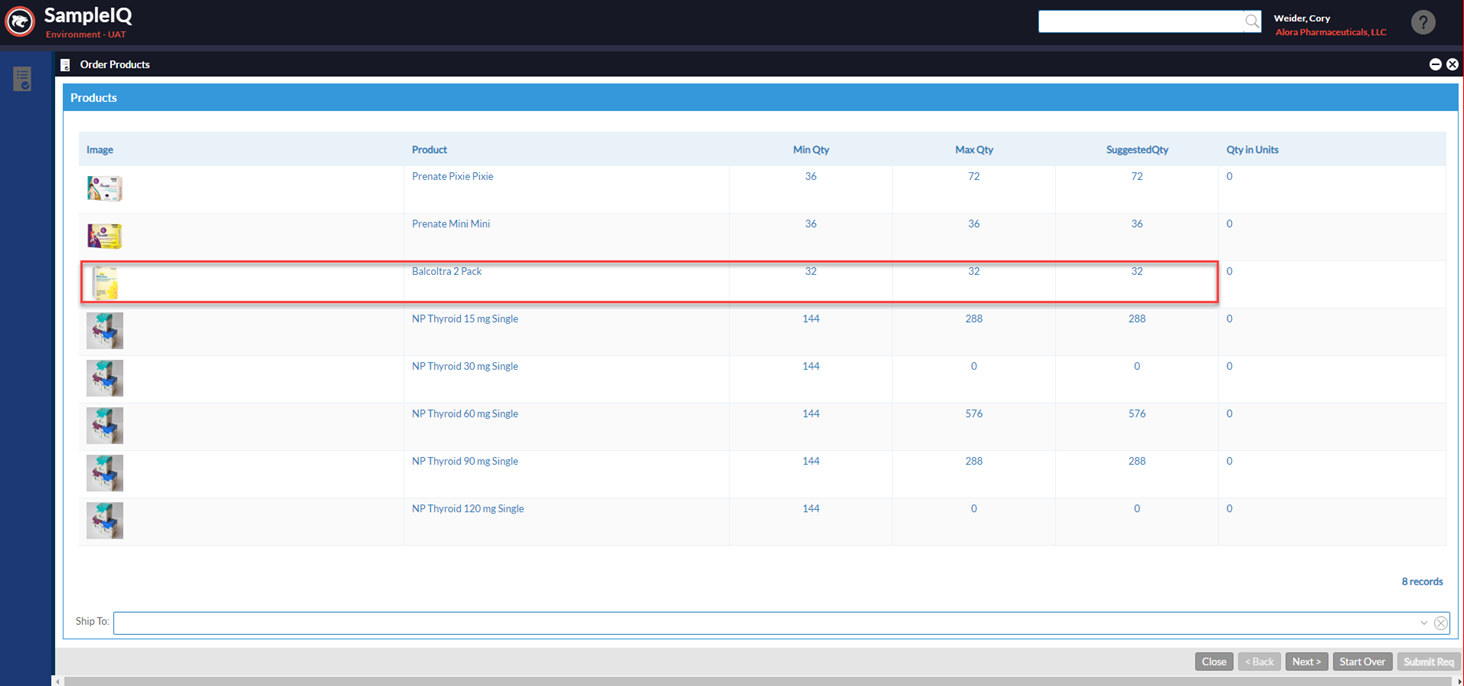This screenshot has height=686, width=1464.
Task: Select NP Thyroid 120 mg Single
Action: point(468,509)
